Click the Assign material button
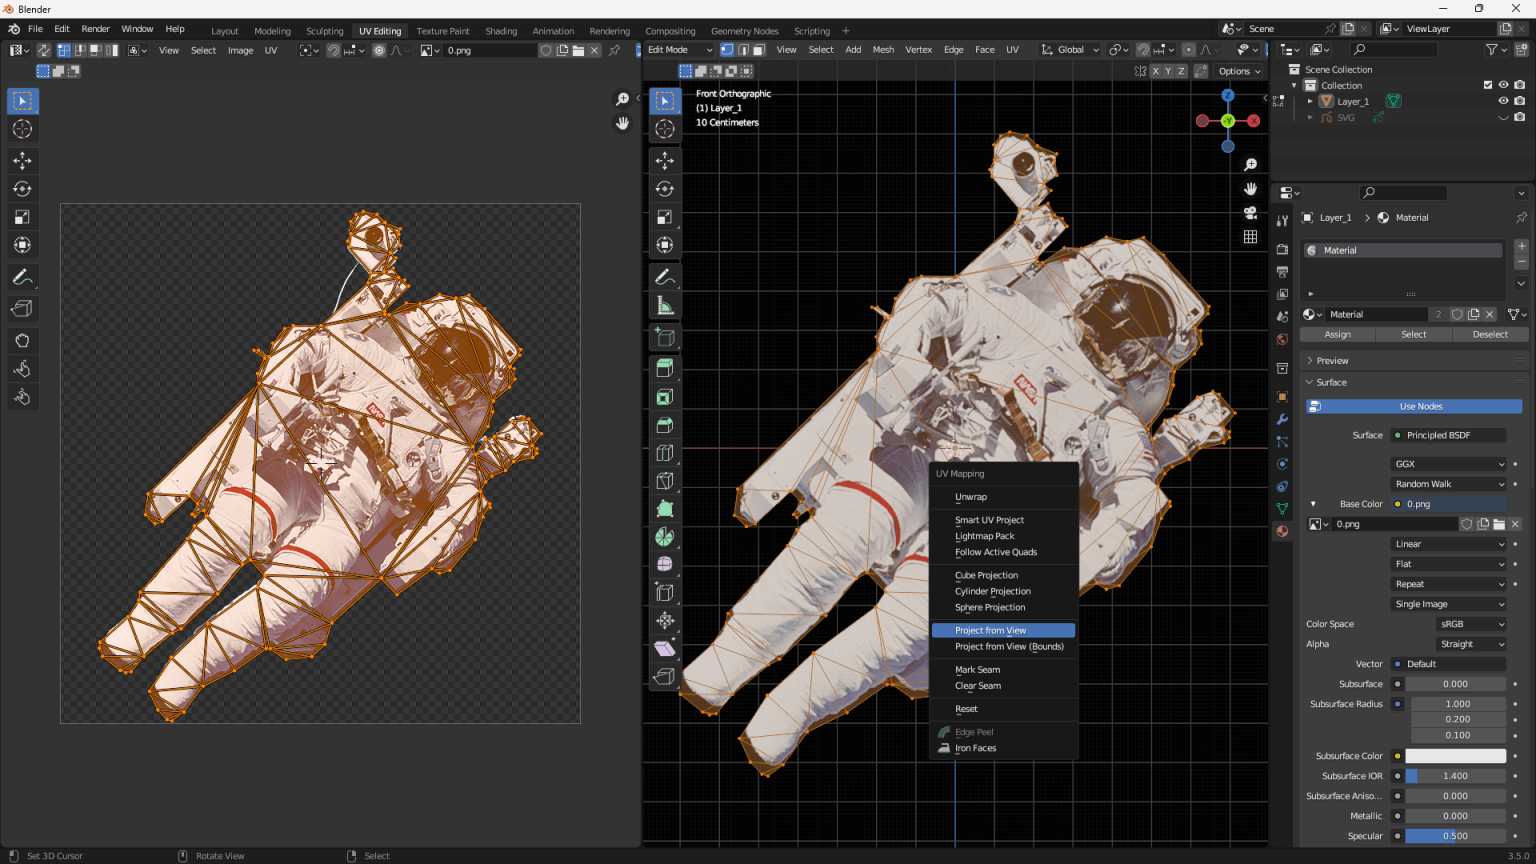The width and height of the screenshot is (1536, 864). click(1337, 334)
